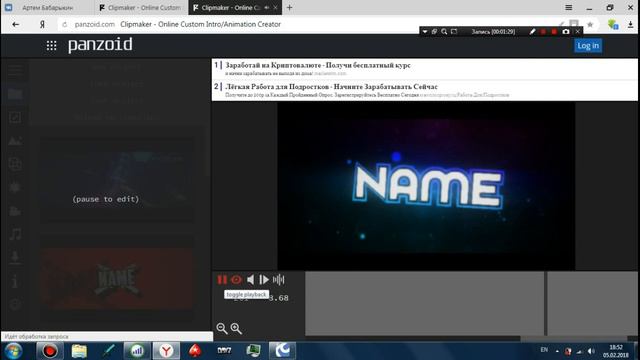Image resolution: width=640 pixels, height=360 pixels.
Task: Click the panzoid logo
Action: coord(100,45)
